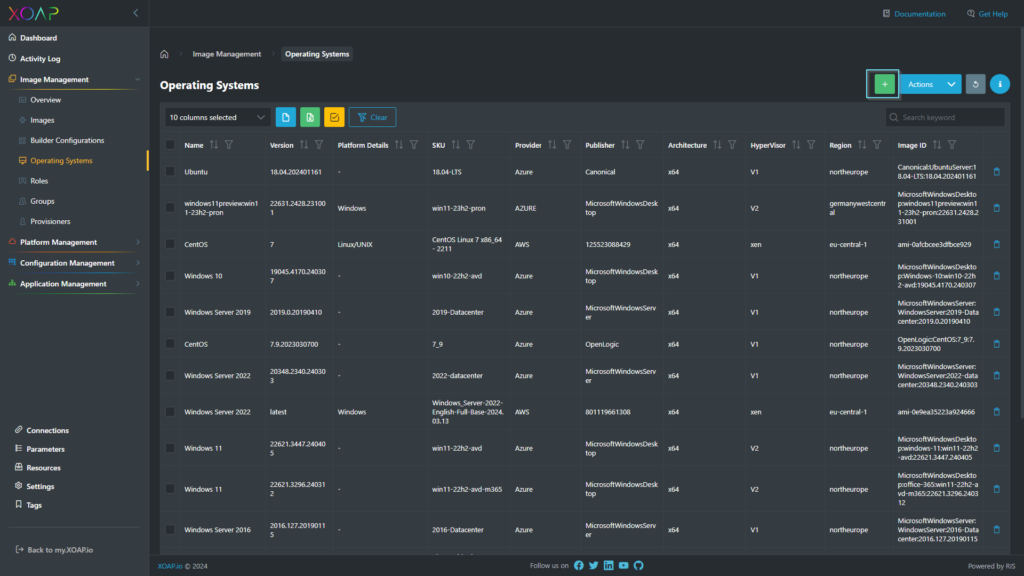Click the blue export file icon
The width and height of the screenshot is (1024, 576).
pos(285,118)
